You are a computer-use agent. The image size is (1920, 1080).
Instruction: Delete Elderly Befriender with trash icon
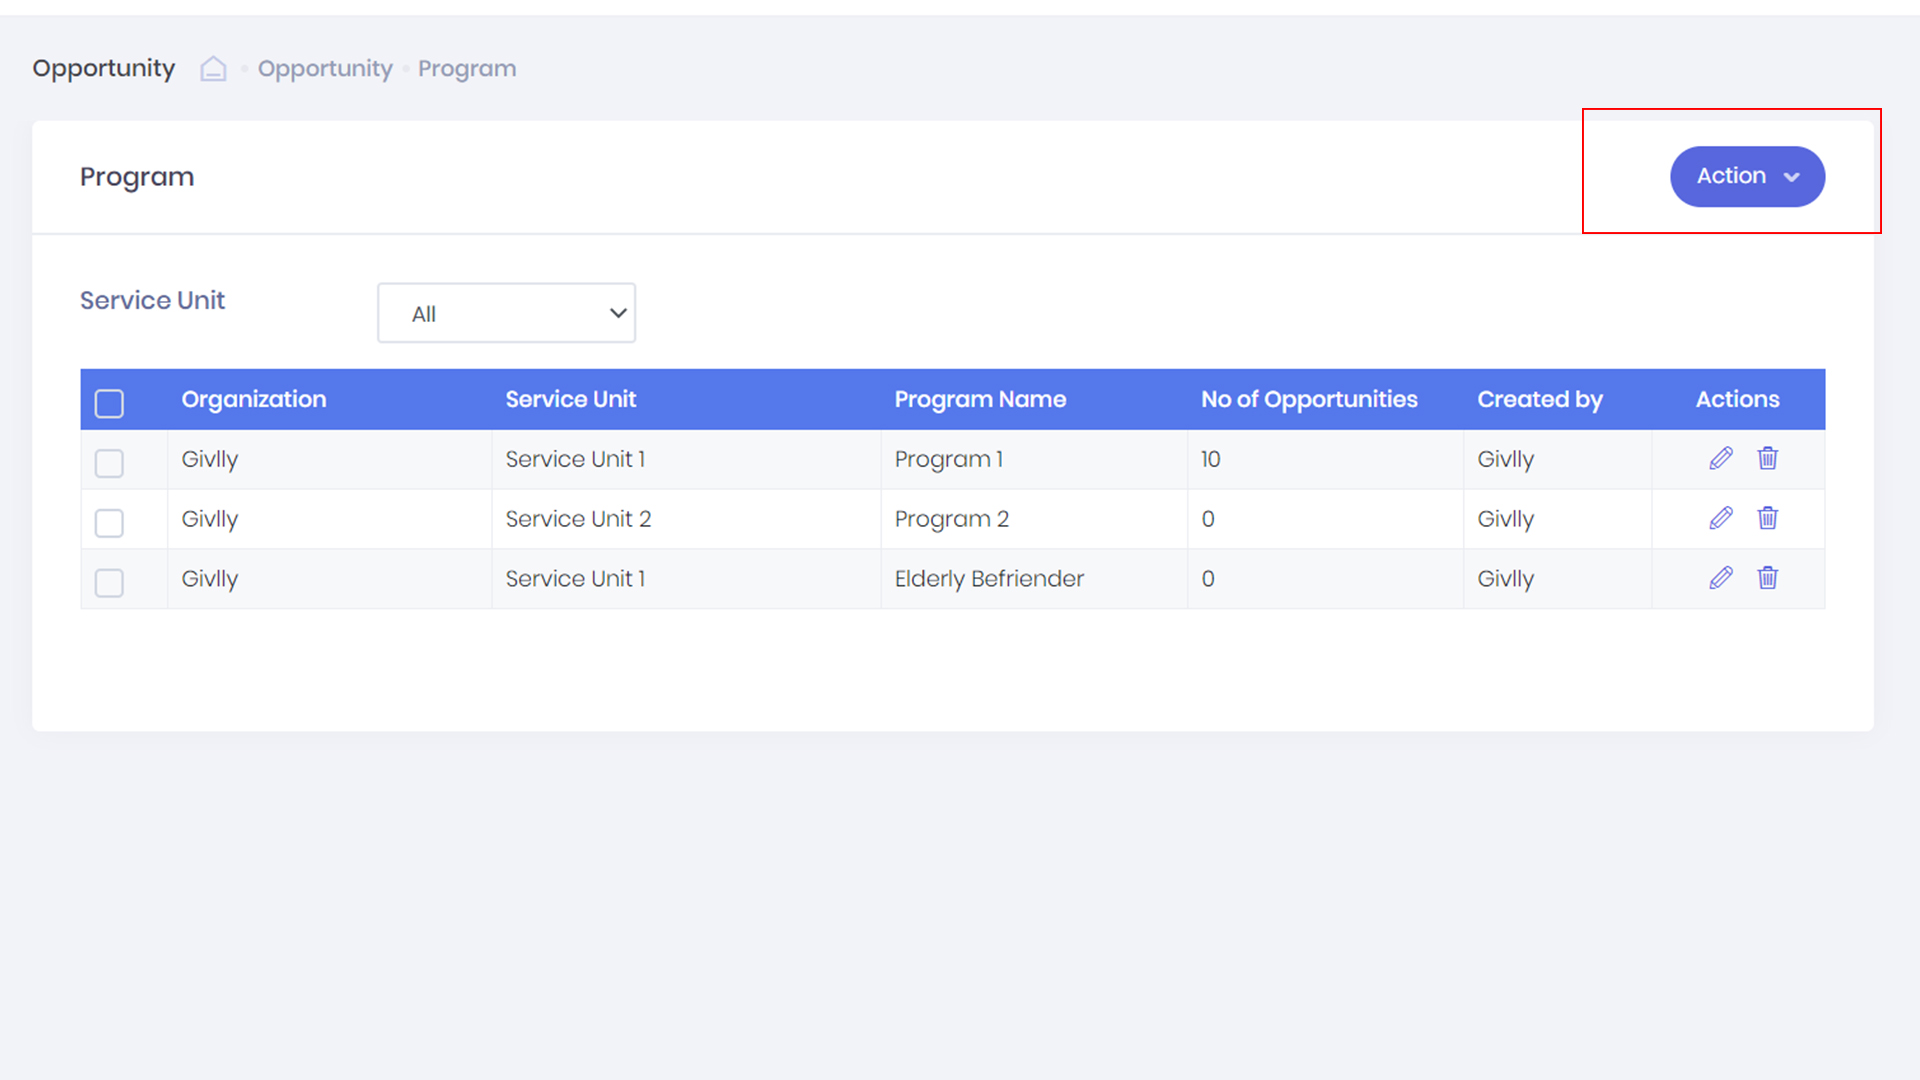click(x=1767, y=579)
